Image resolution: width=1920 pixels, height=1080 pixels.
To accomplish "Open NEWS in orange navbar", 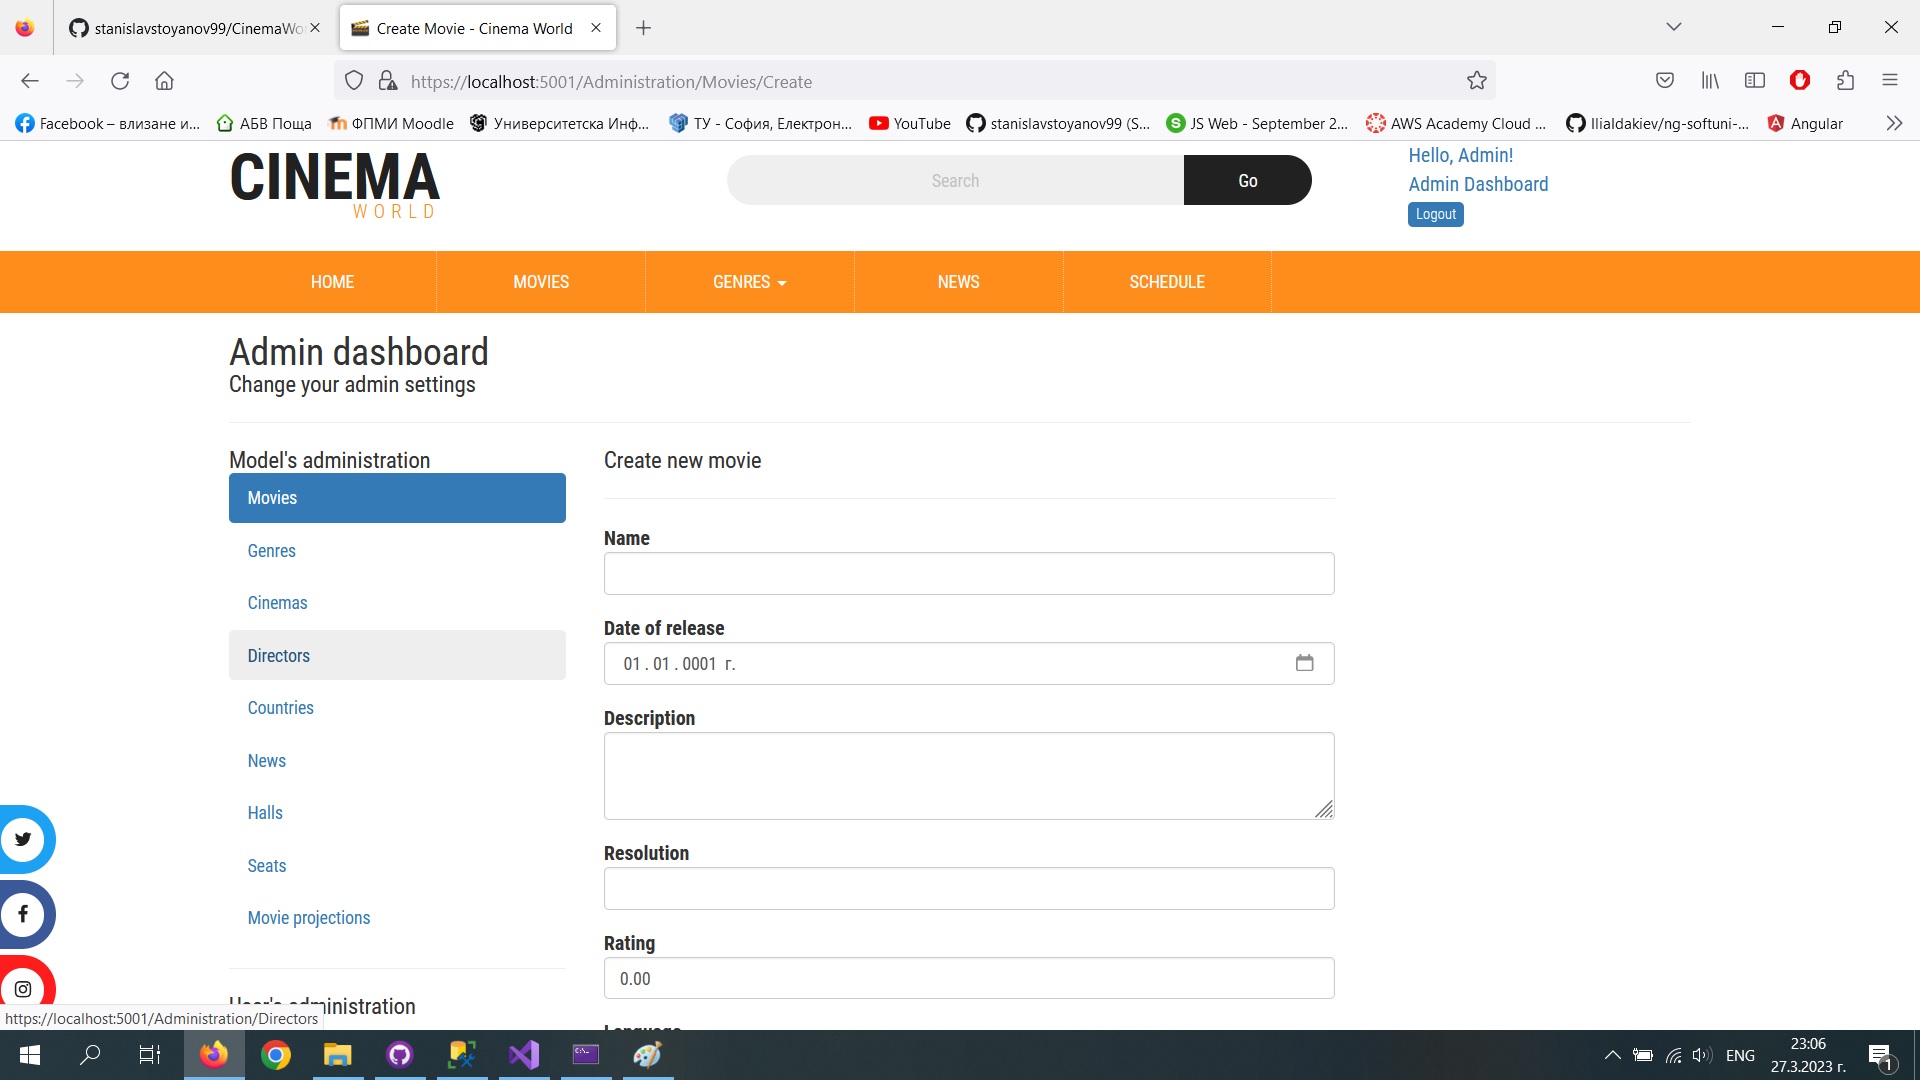I will point(958,282).
